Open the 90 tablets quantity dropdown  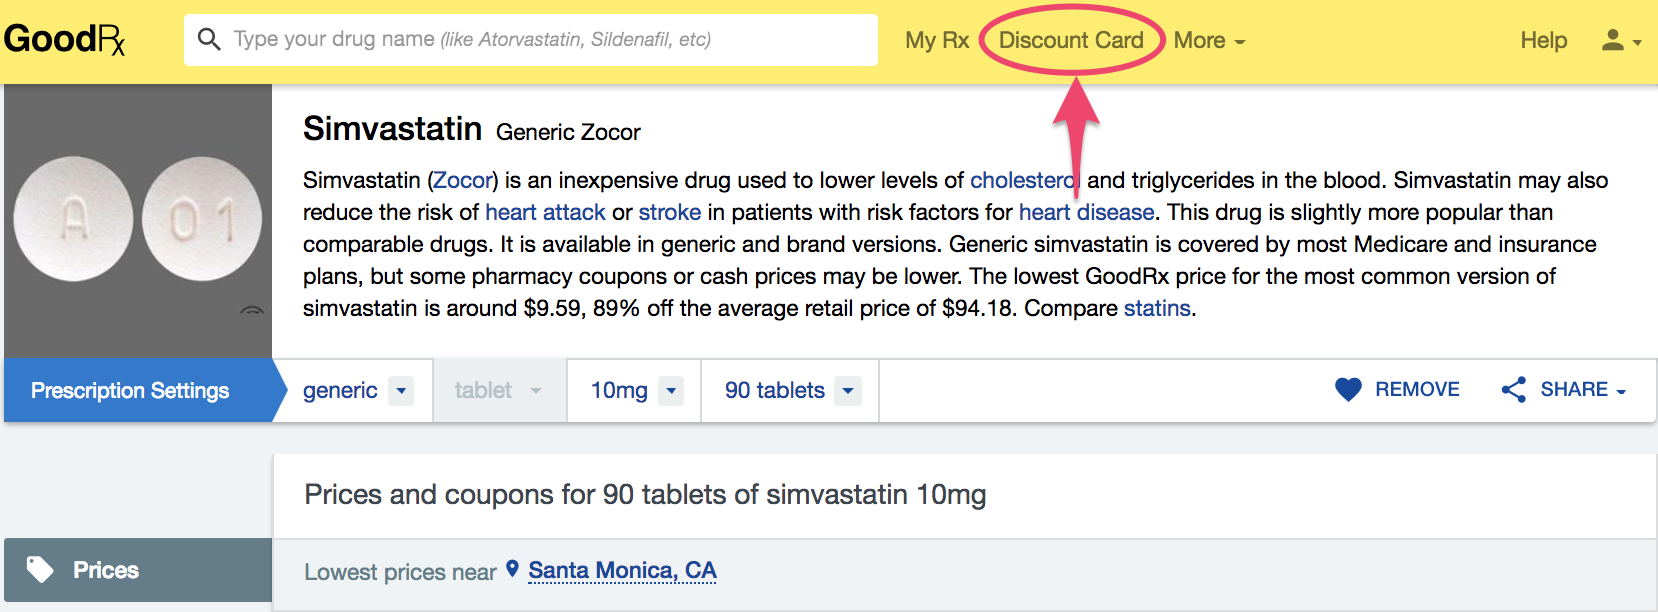[x=790, y=390]
